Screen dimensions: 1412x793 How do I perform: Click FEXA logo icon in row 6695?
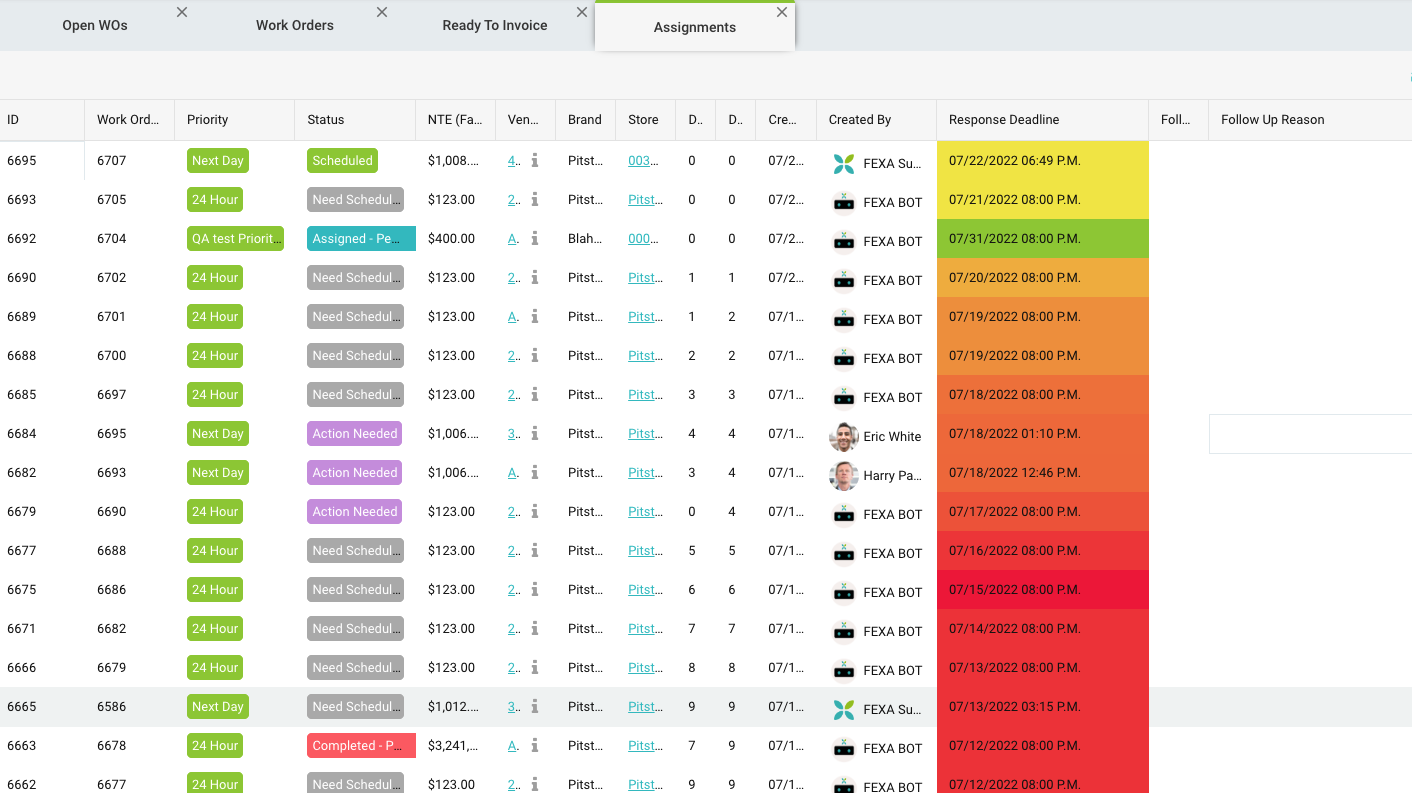(x=844, y=164)
